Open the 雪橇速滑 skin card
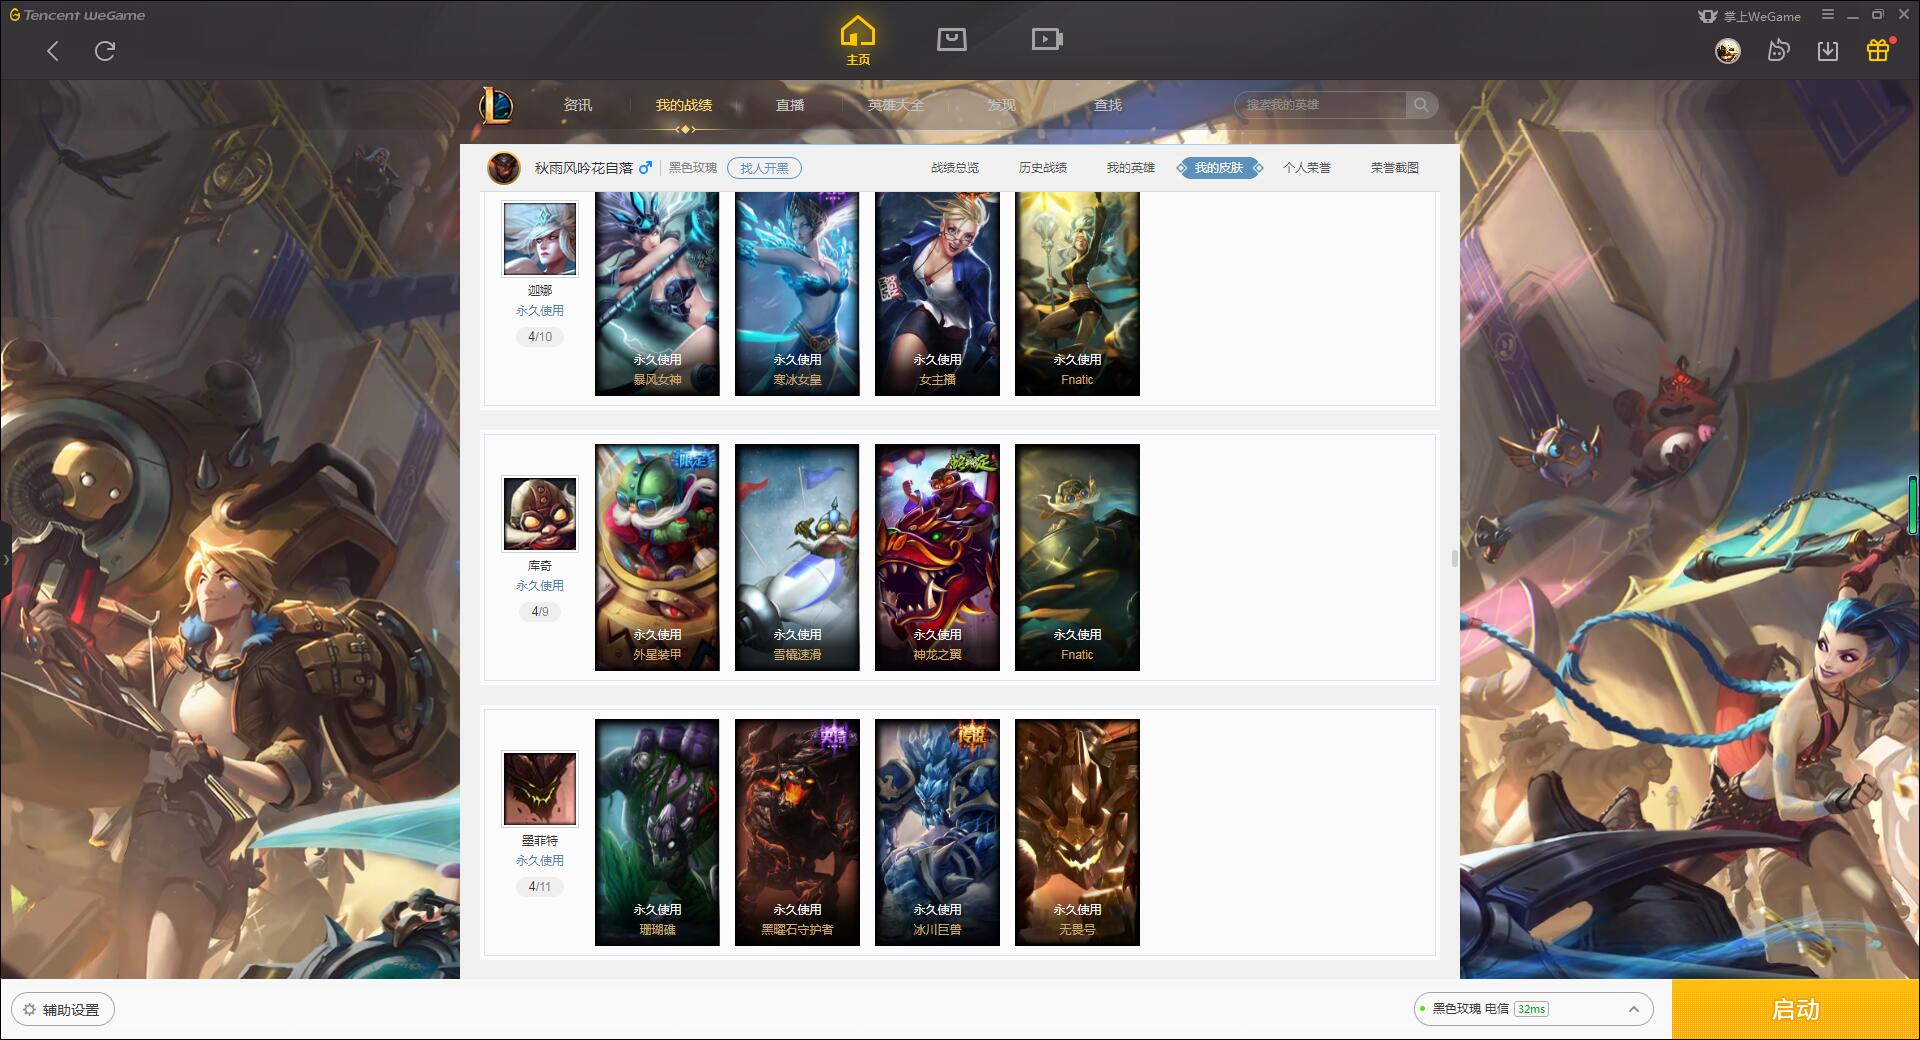This screenshot has height=1040, width=1920. tap(797, 557)
